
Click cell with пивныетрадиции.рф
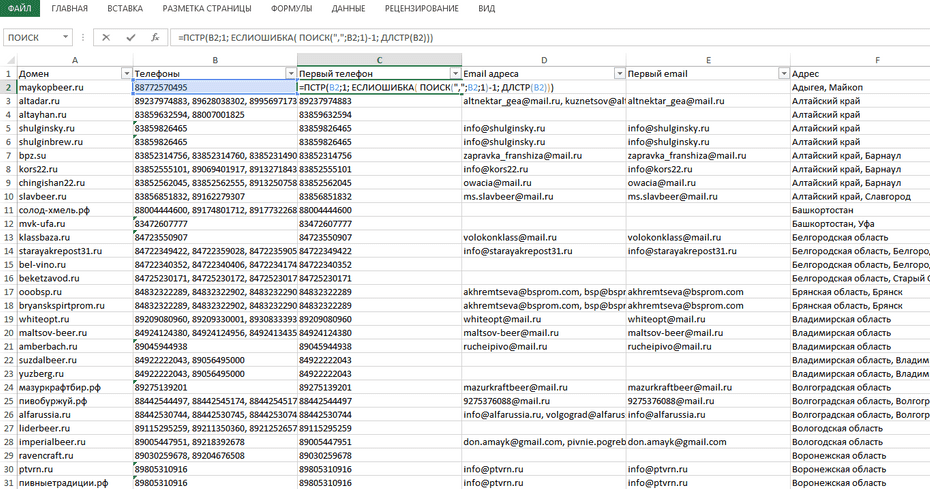(75, 483)
